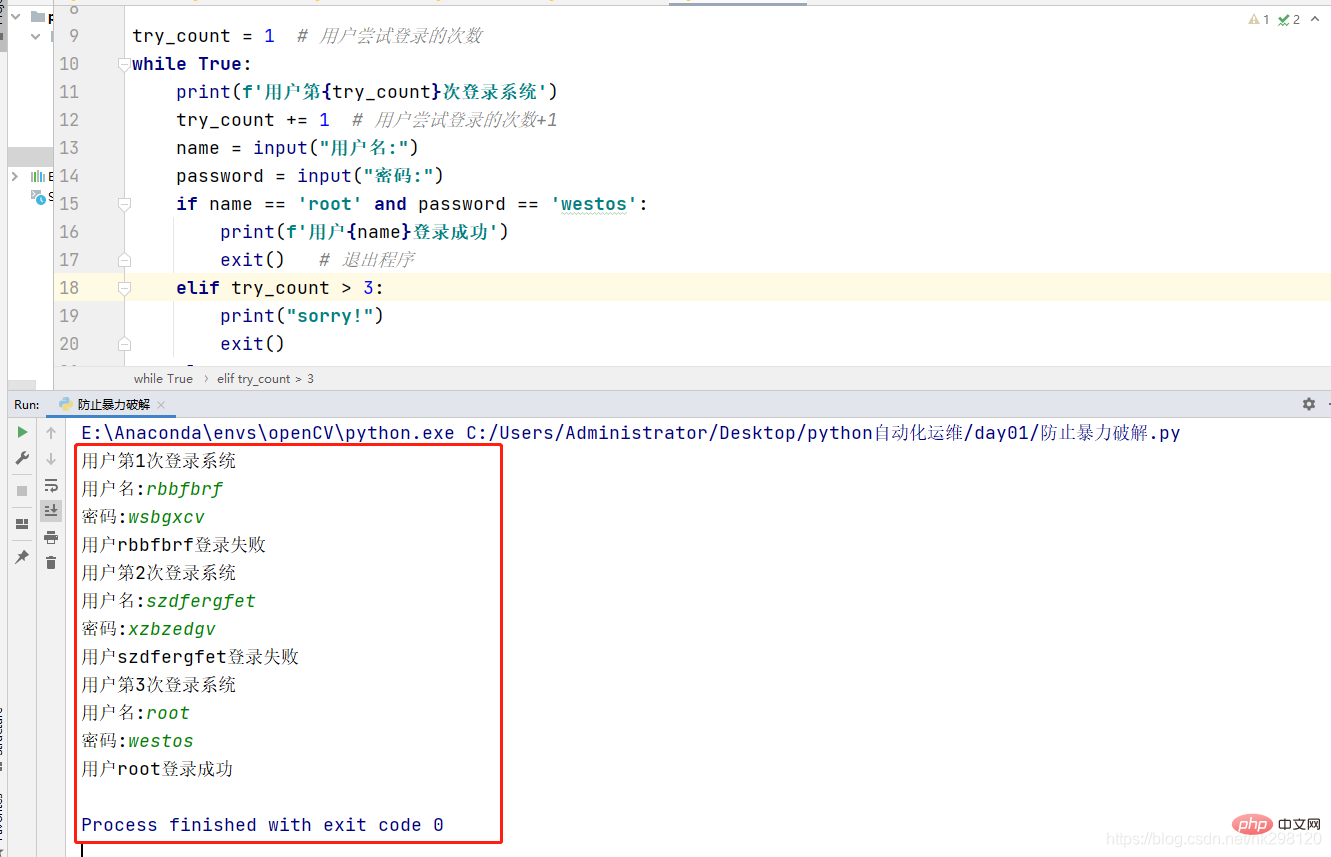Click the warning count indicator
This screenshot has width=1331, height=857.
click(x=1259, y=19)
